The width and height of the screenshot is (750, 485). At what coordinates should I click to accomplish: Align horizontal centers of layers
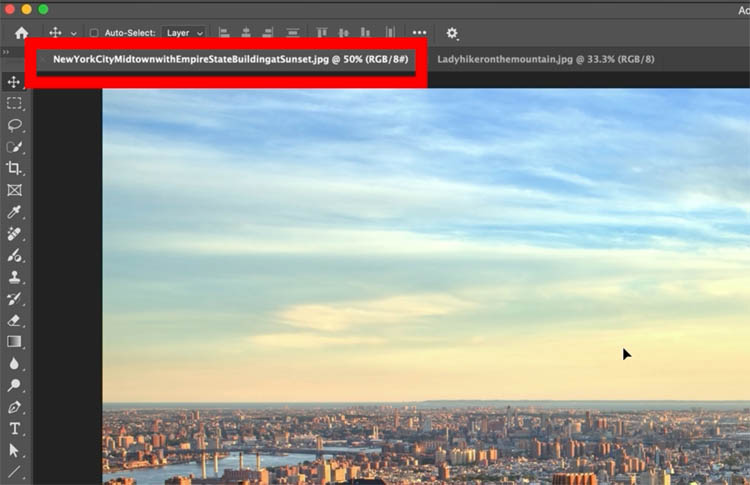(246, 33)
